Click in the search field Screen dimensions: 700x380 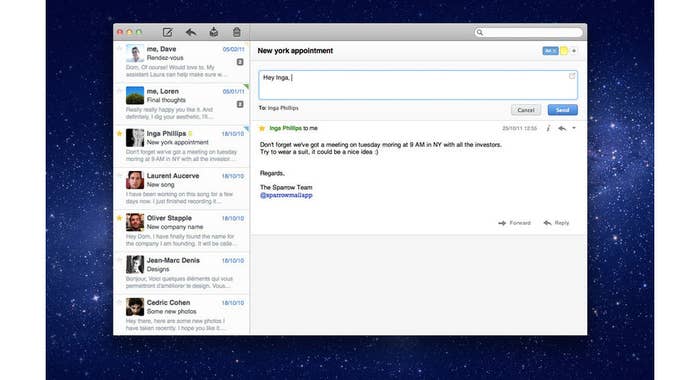529,32
